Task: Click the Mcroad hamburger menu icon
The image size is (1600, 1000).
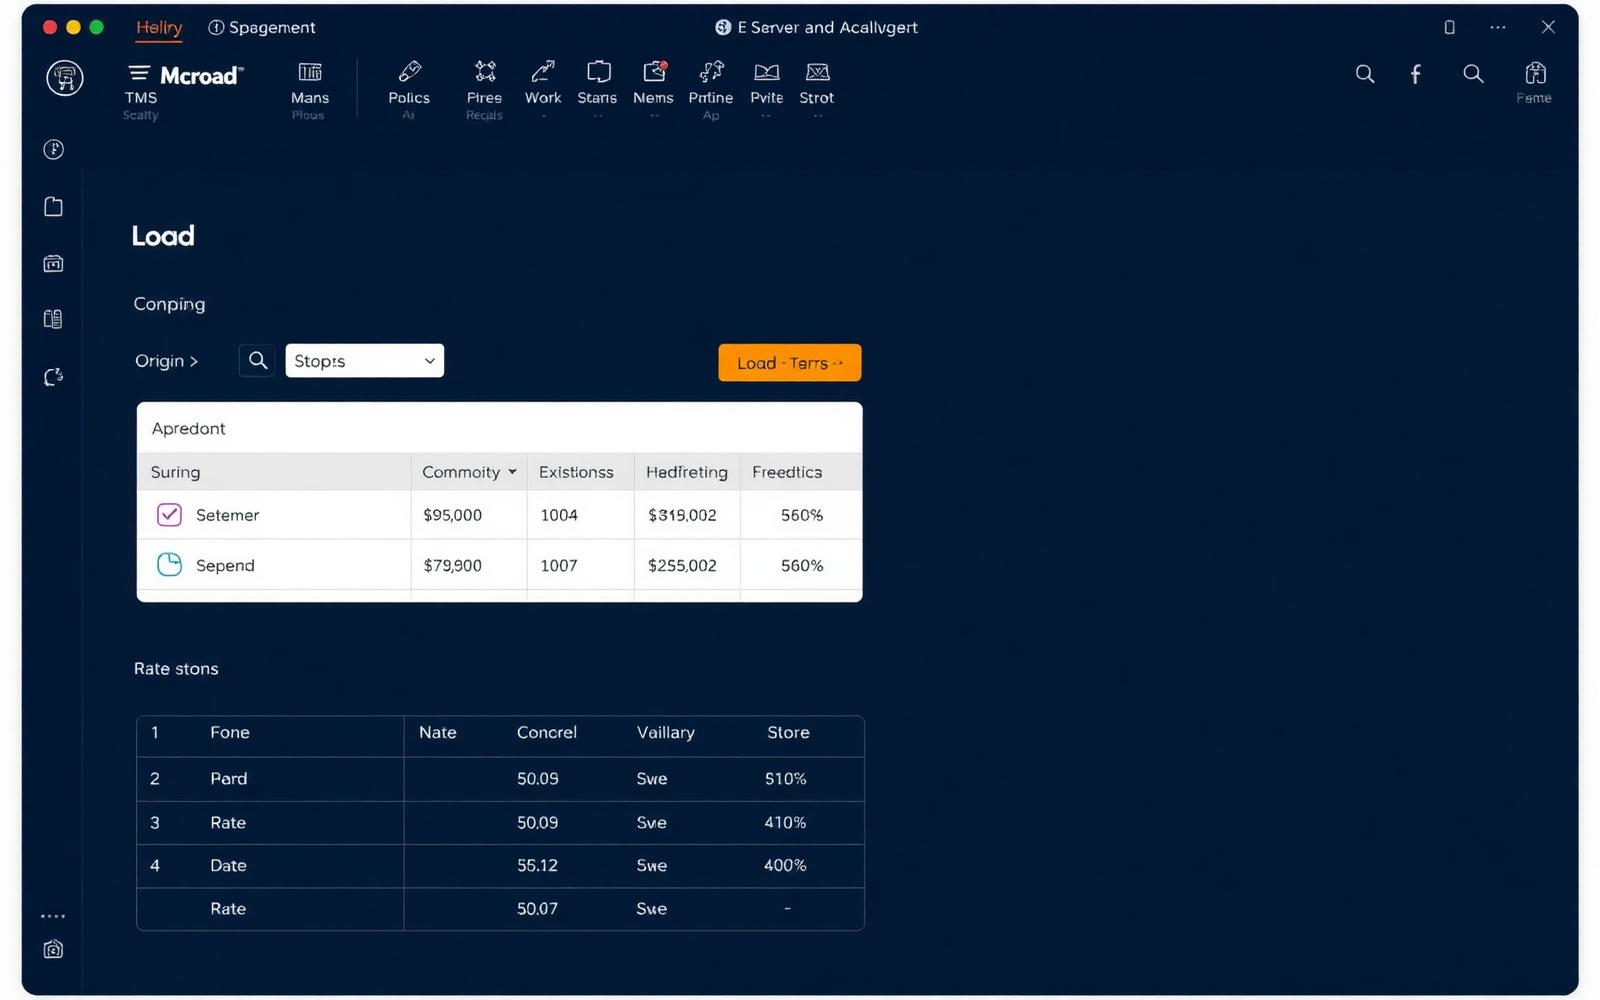Action: click(139, 73)
